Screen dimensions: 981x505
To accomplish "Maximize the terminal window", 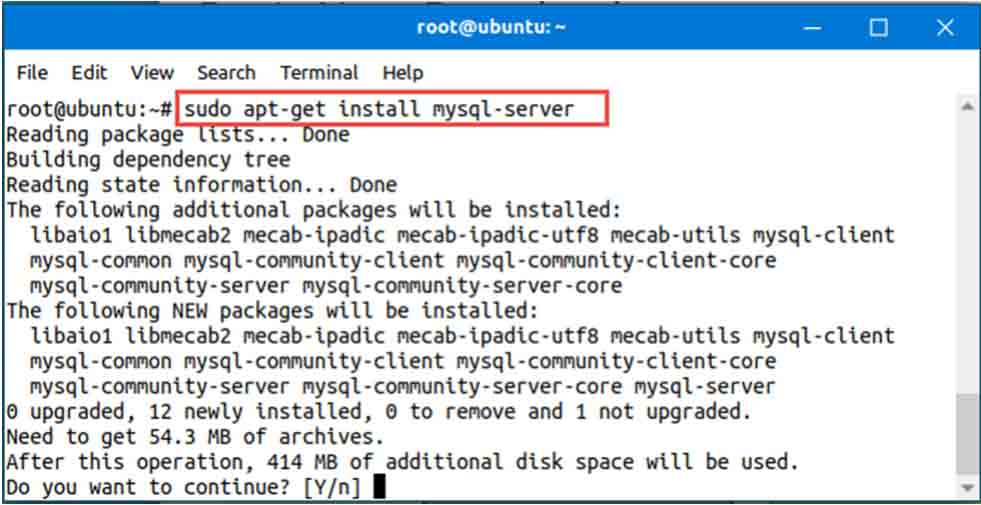I will (x=879, y=28).
